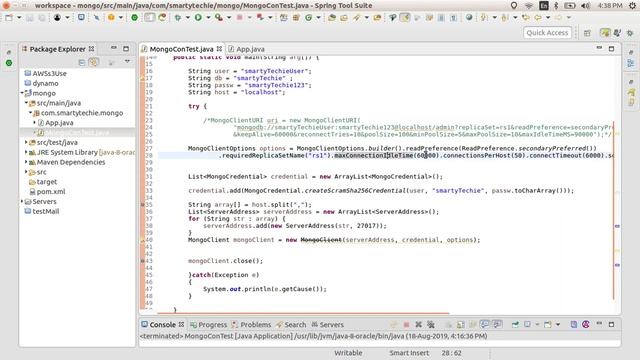The height and width of the screenshot is (360, 640).
Task: Open the Servers tab in bottom panel
Action: [x=327, y=324]
